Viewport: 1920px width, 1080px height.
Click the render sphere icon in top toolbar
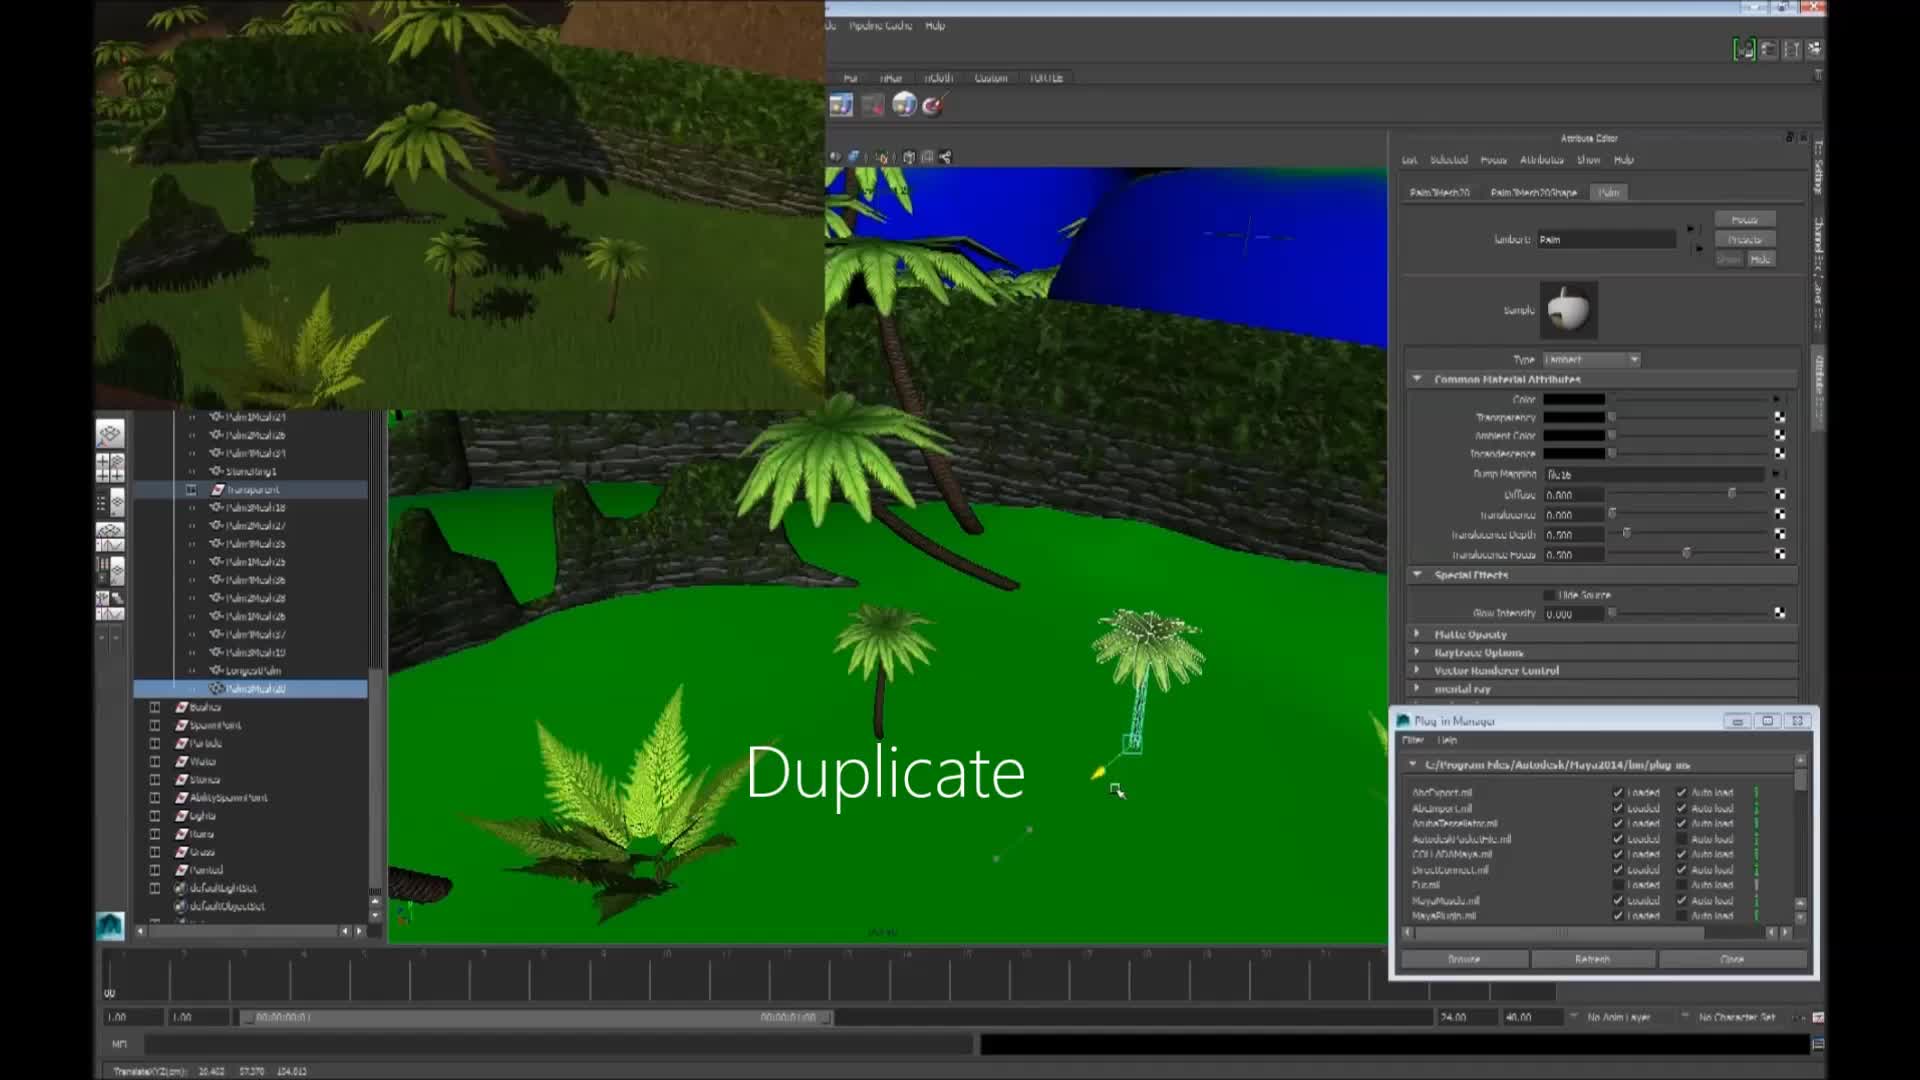pos(903,103)
